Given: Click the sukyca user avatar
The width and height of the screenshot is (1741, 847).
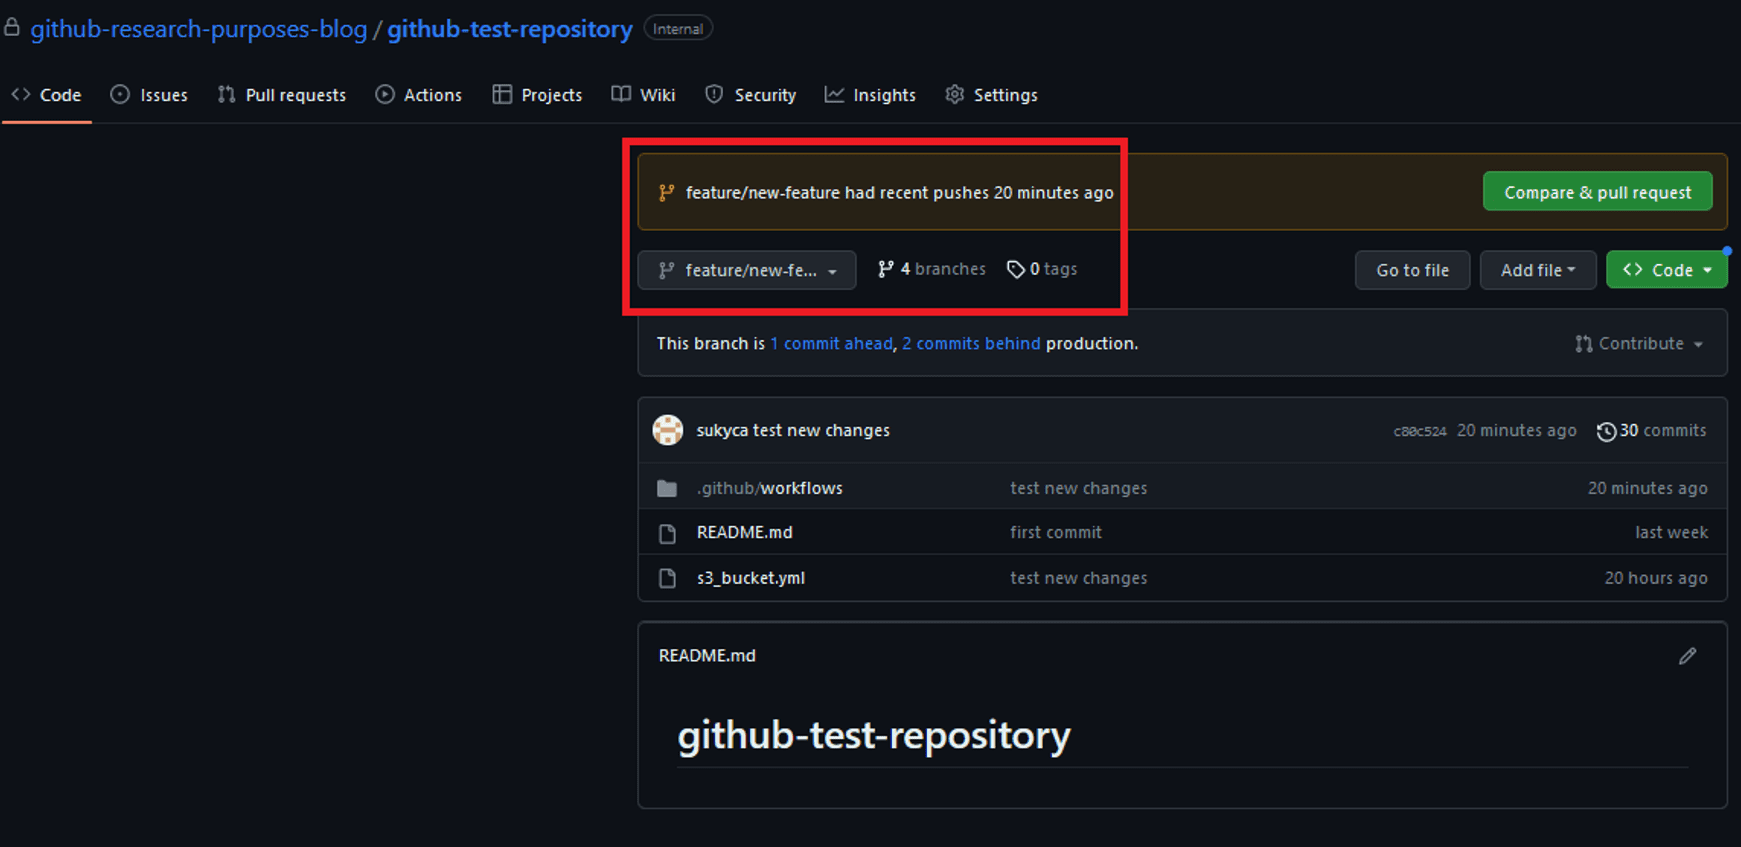Looking at the screenshot, I should coord(667,430).
